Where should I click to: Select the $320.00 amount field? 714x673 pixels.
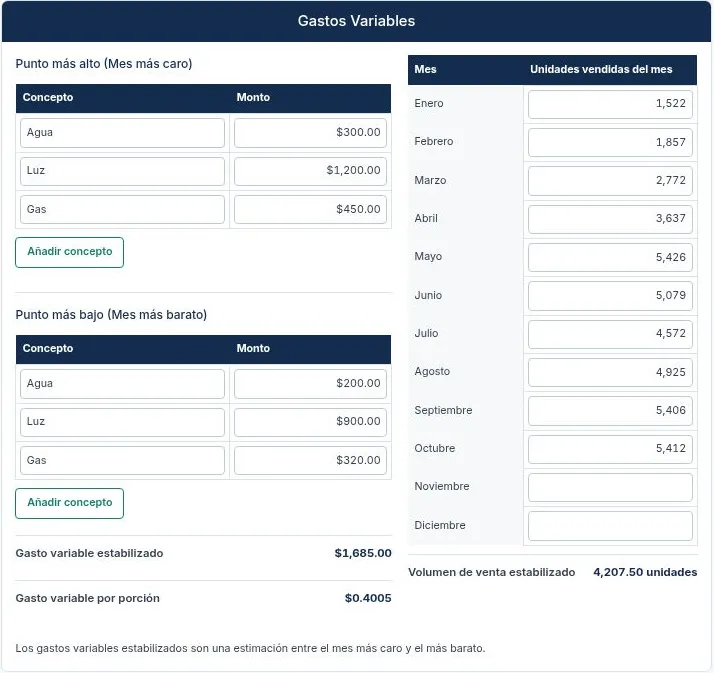[x=310, y=460]
